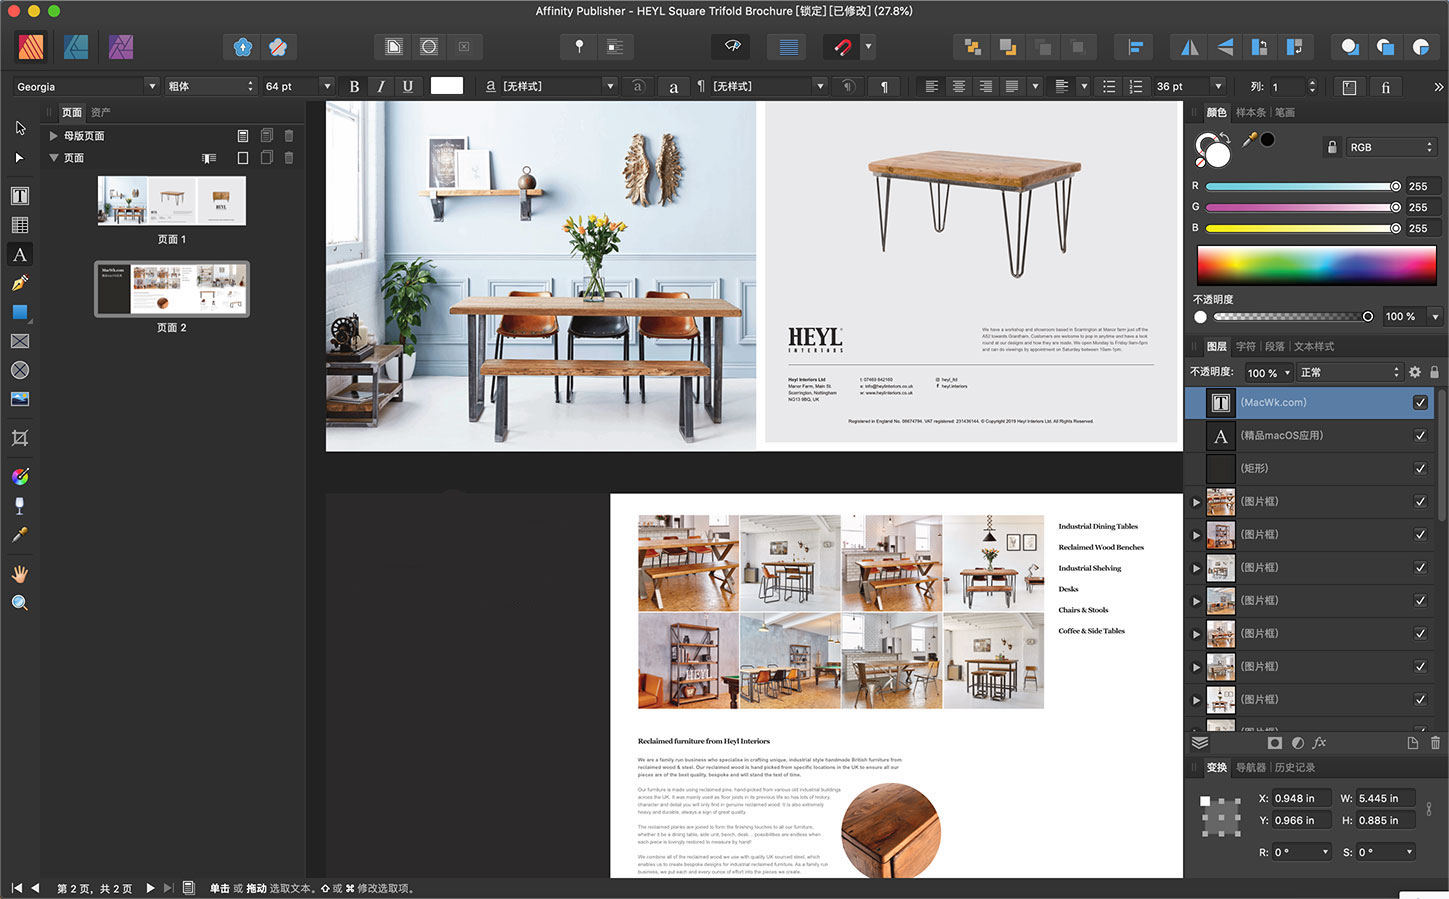Switch to Affinity Photo persona icon
This screenshot has width=1449, height=899.
(x=121, y=47)
